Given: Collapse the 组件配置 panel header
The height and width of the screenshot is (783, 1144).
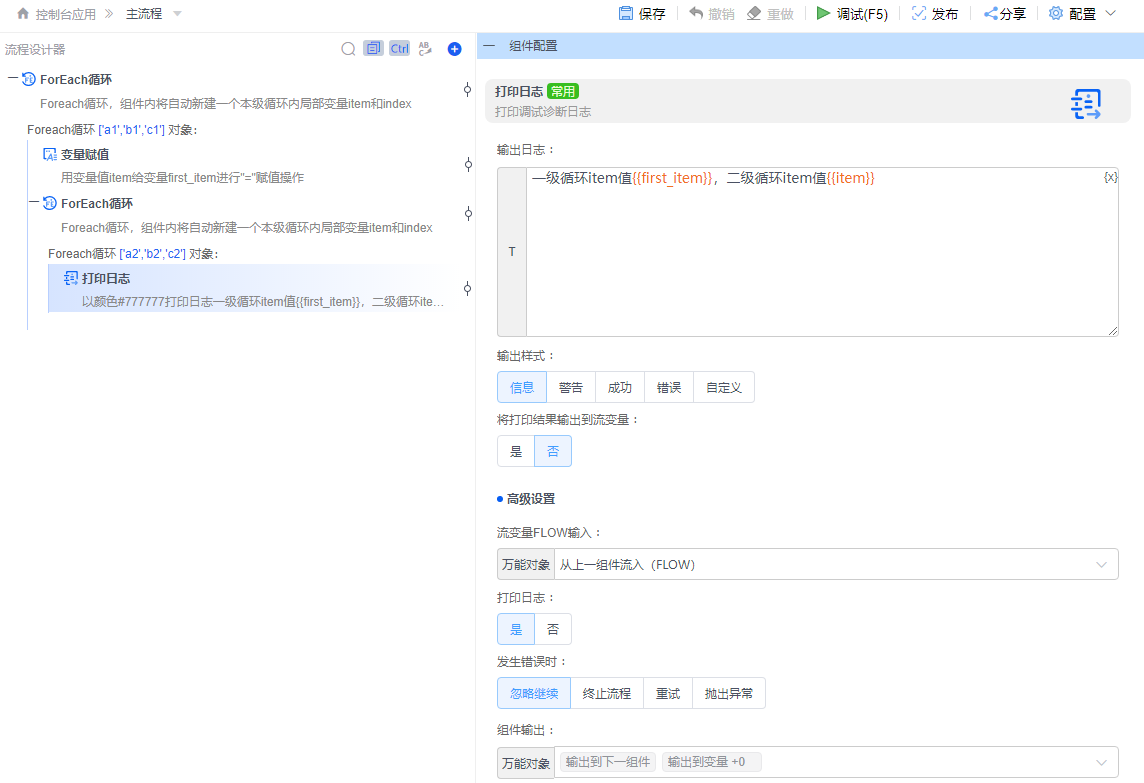Looking at the screenshot, I should [x=489, y=45].
